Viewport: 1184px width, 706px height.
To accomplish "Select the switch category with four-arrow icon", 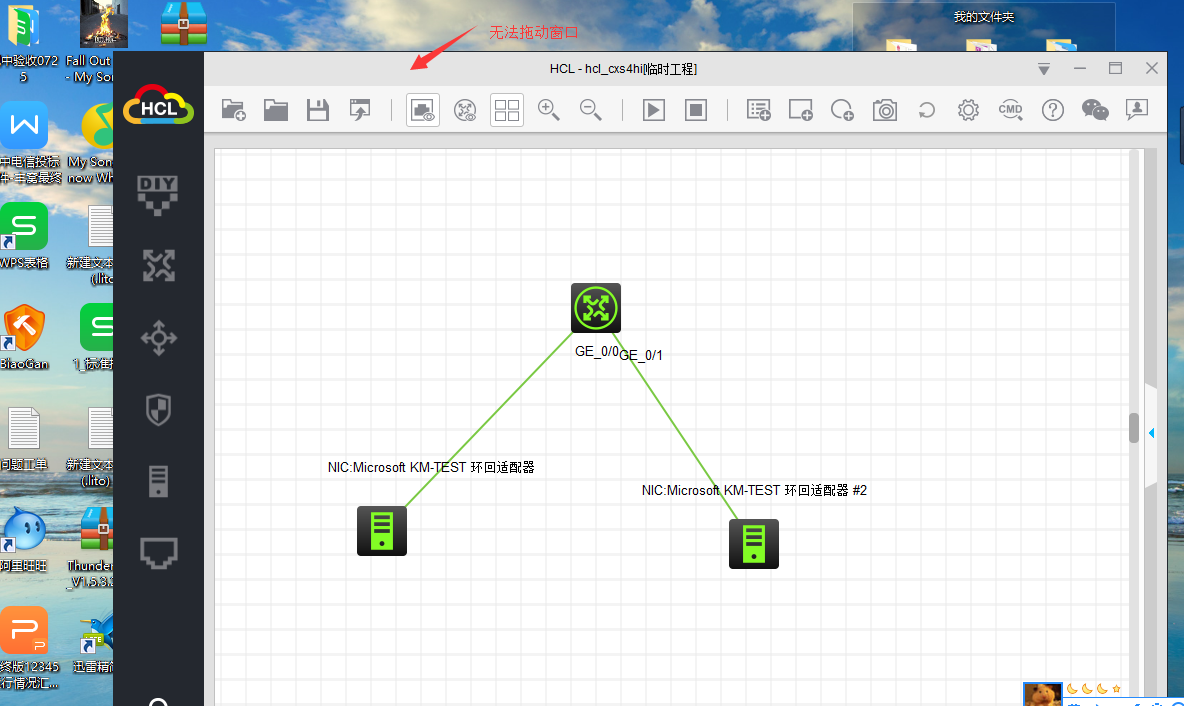I will pos(159,338).
